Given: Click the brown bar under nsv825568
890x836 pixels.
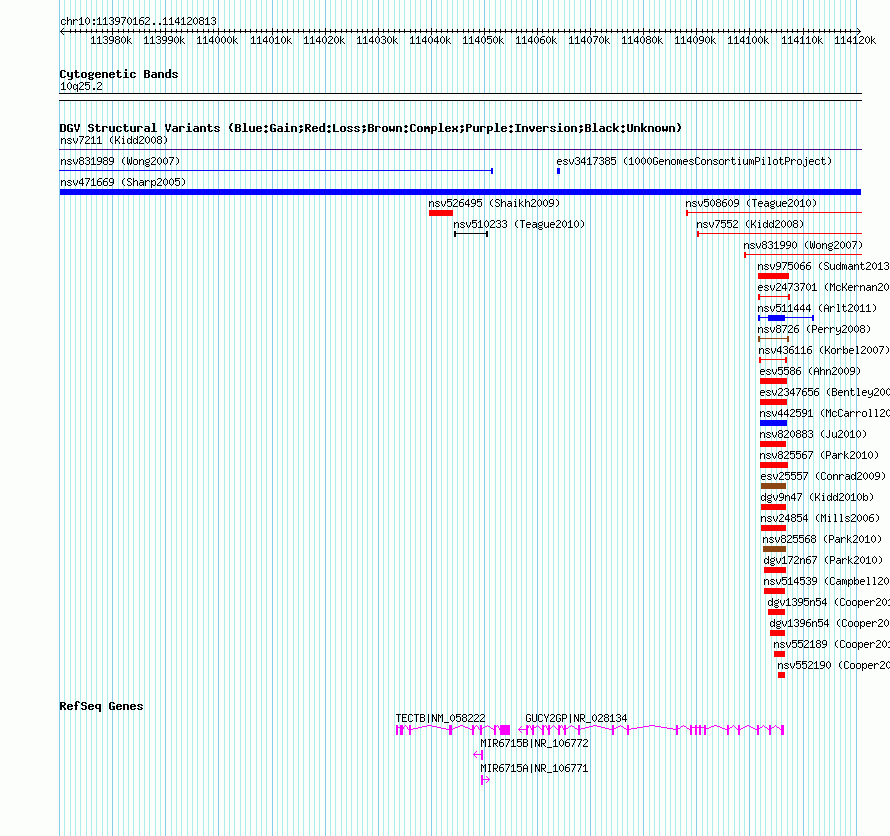Looking at the screenshot, I should click(774, 549).
